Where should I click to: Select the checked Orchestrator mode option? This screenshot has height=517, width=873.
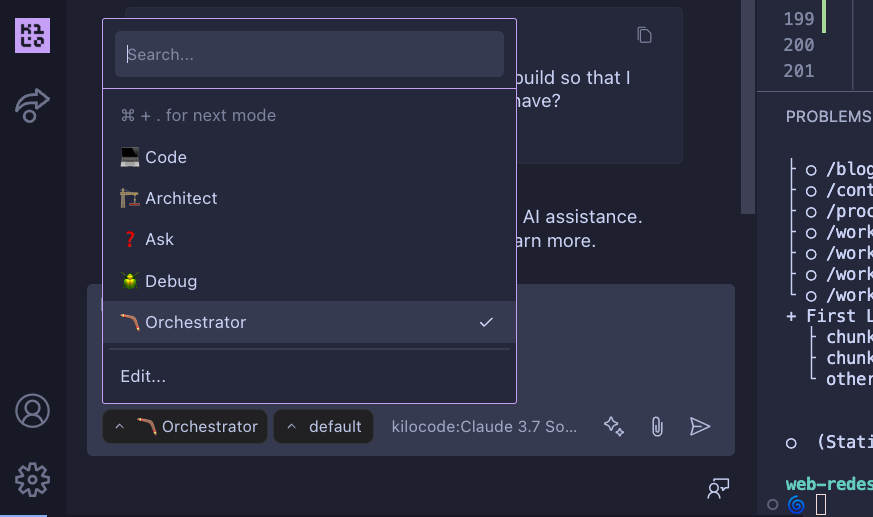[309, 322]
